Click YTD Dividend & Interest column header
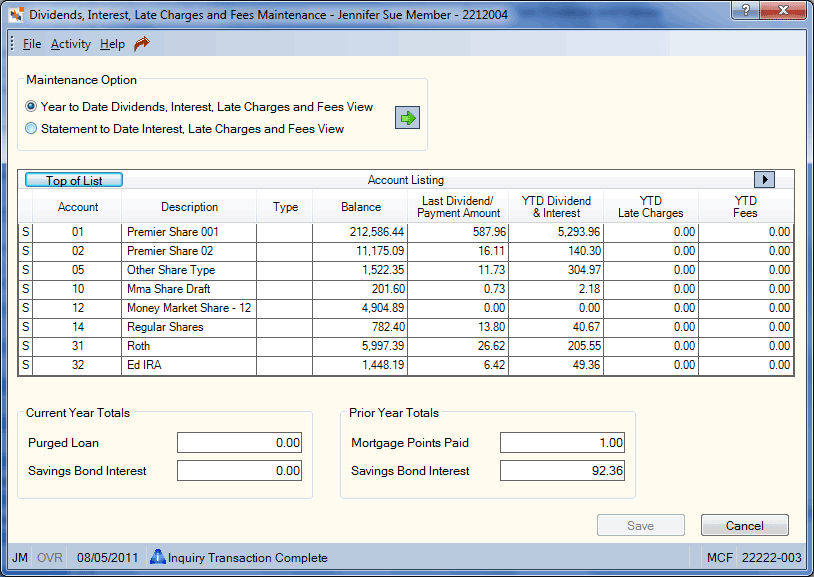The image size is (814, 577). pos(556,207)
